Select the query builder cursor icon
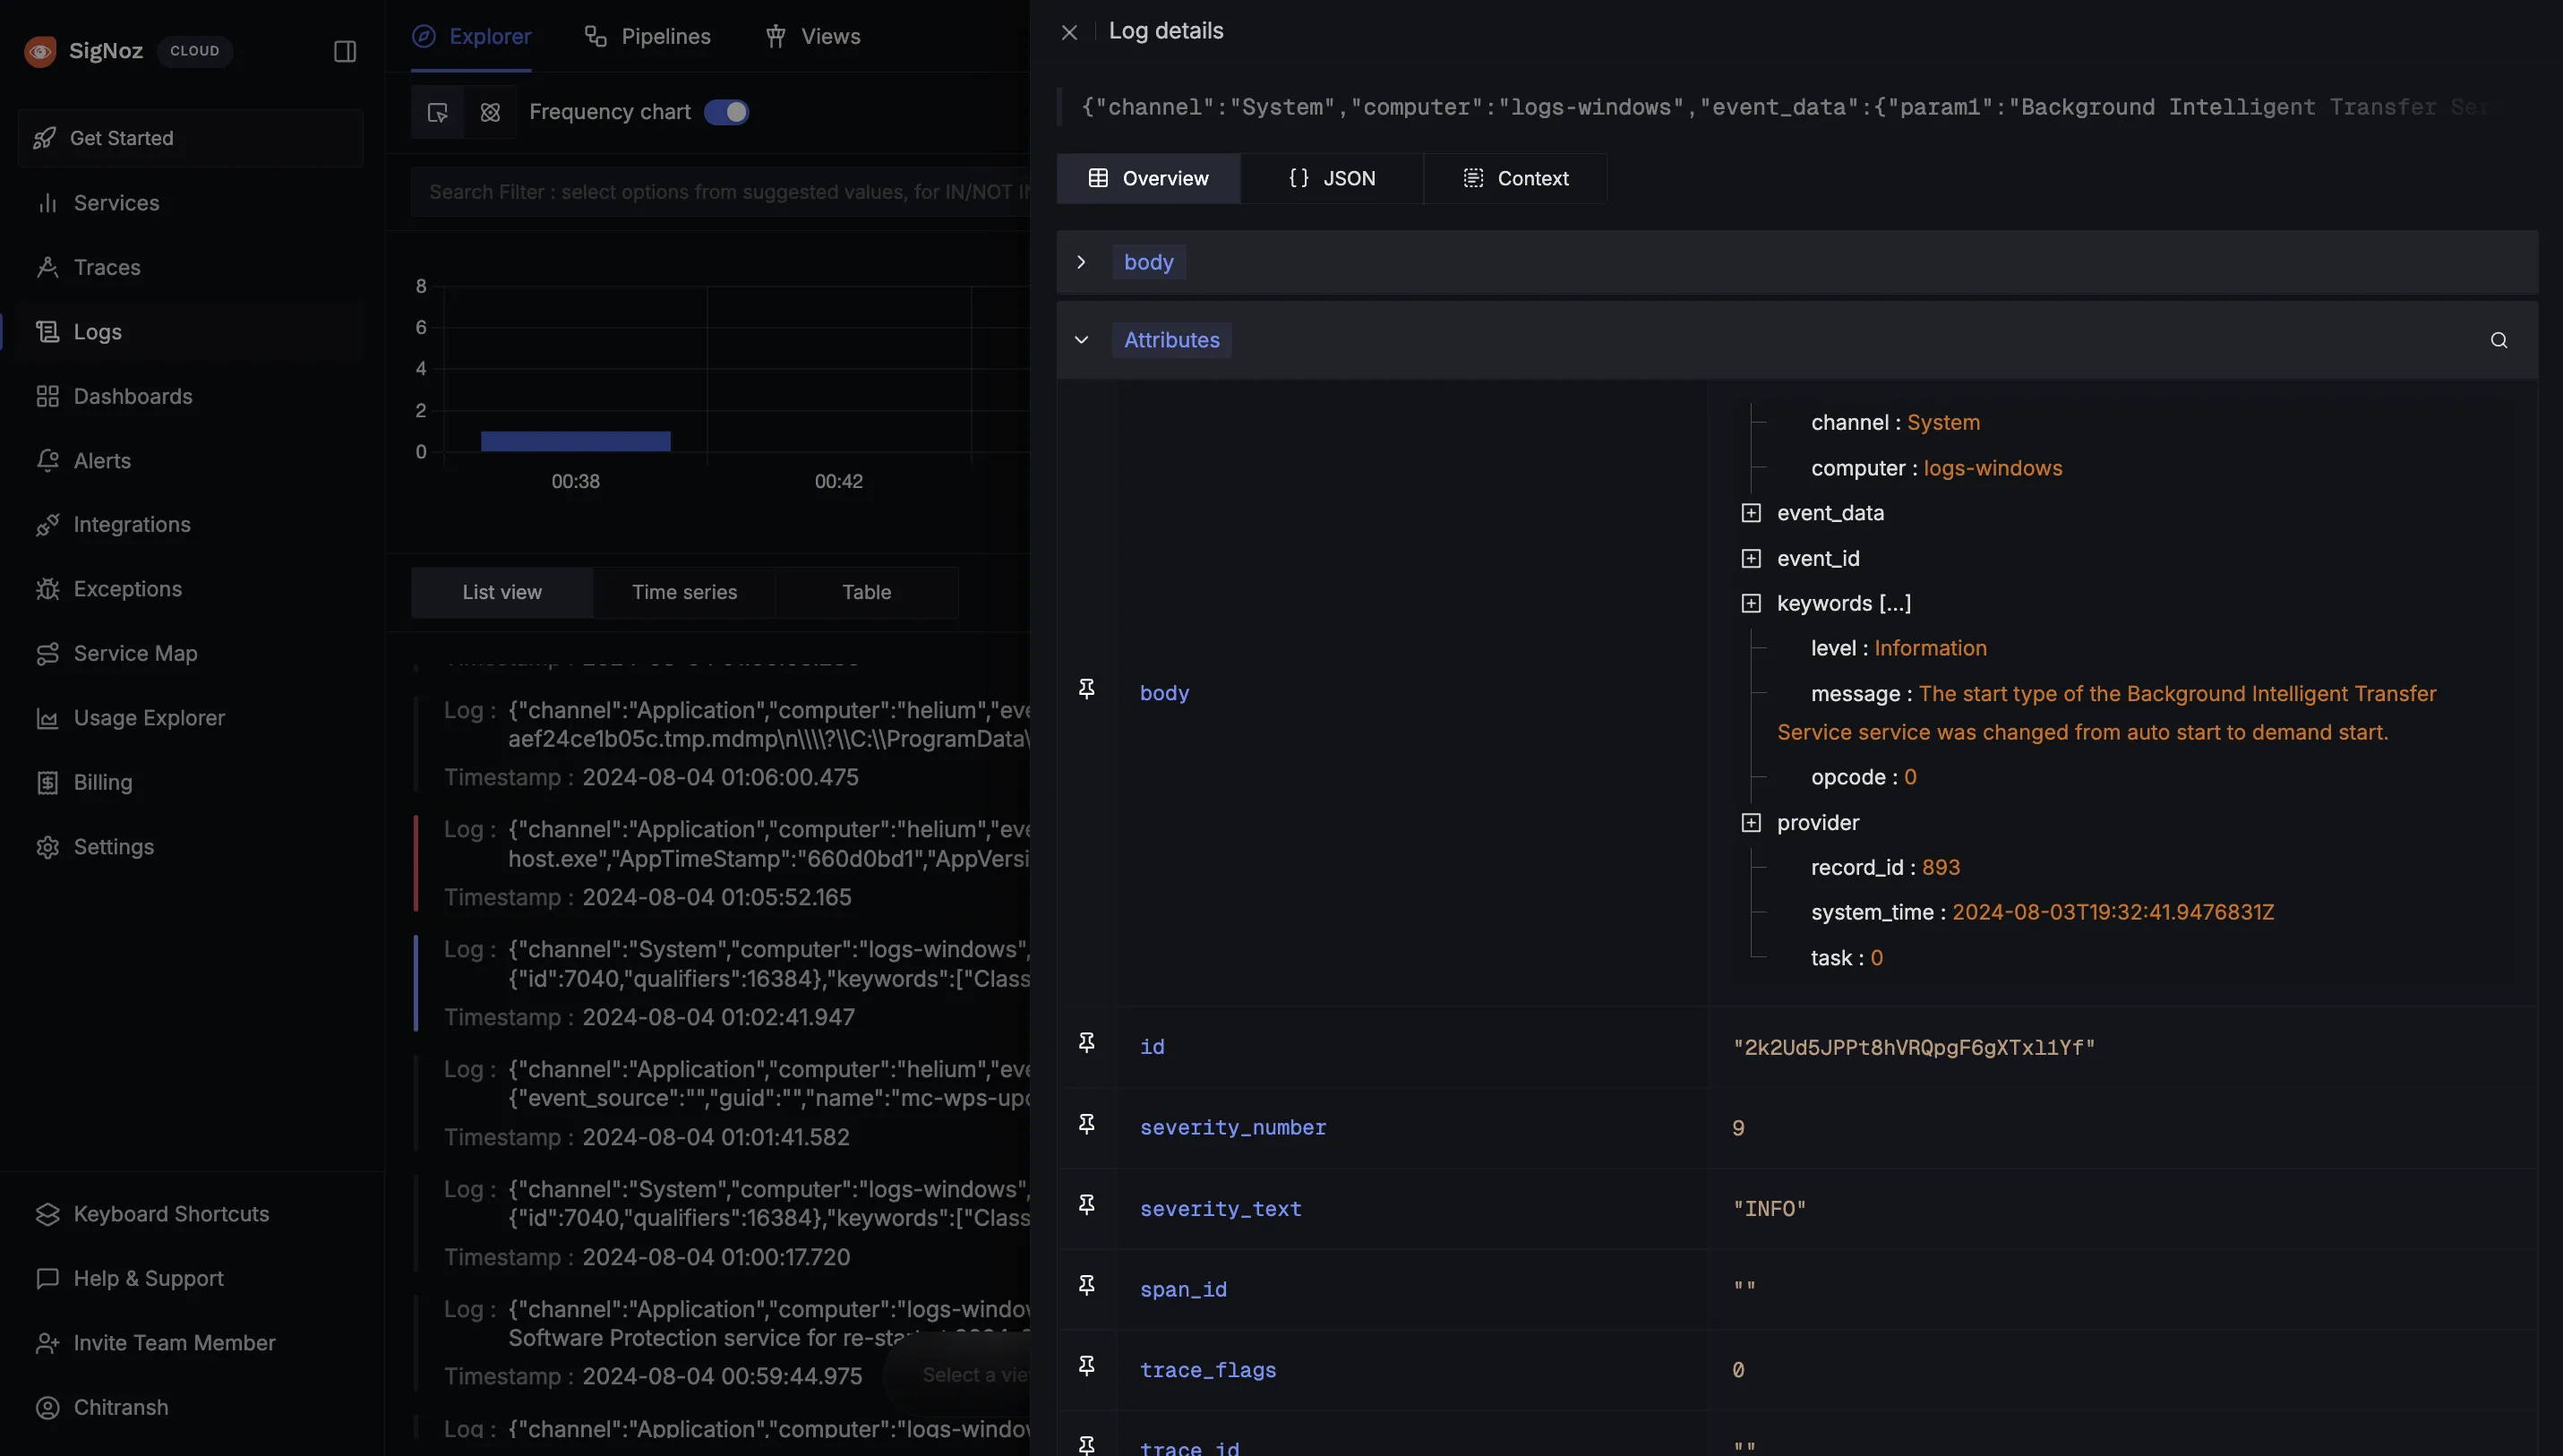2563x1456 pixels. coord(437,112)
